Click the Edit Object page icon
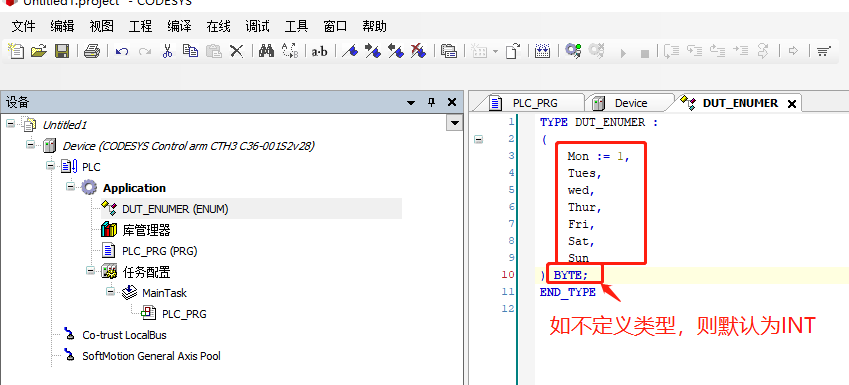Screen dimensions: 849x385 click(x=512, y=51)
